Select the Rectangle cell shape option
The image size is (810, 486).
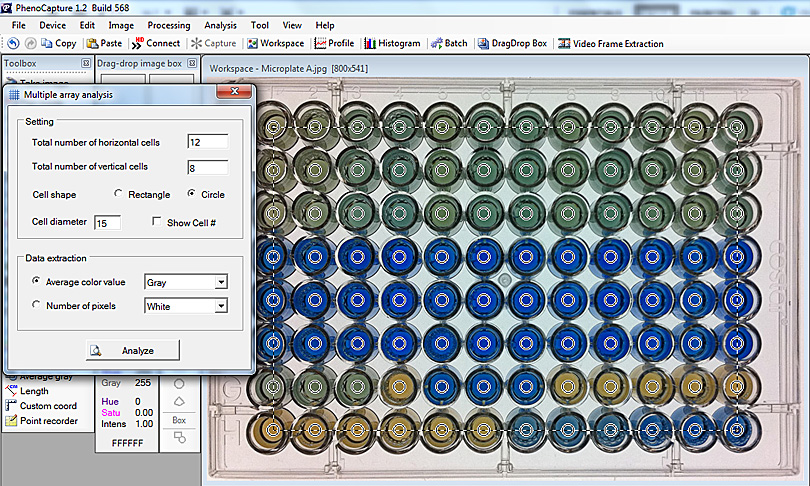tap(120, 194)
